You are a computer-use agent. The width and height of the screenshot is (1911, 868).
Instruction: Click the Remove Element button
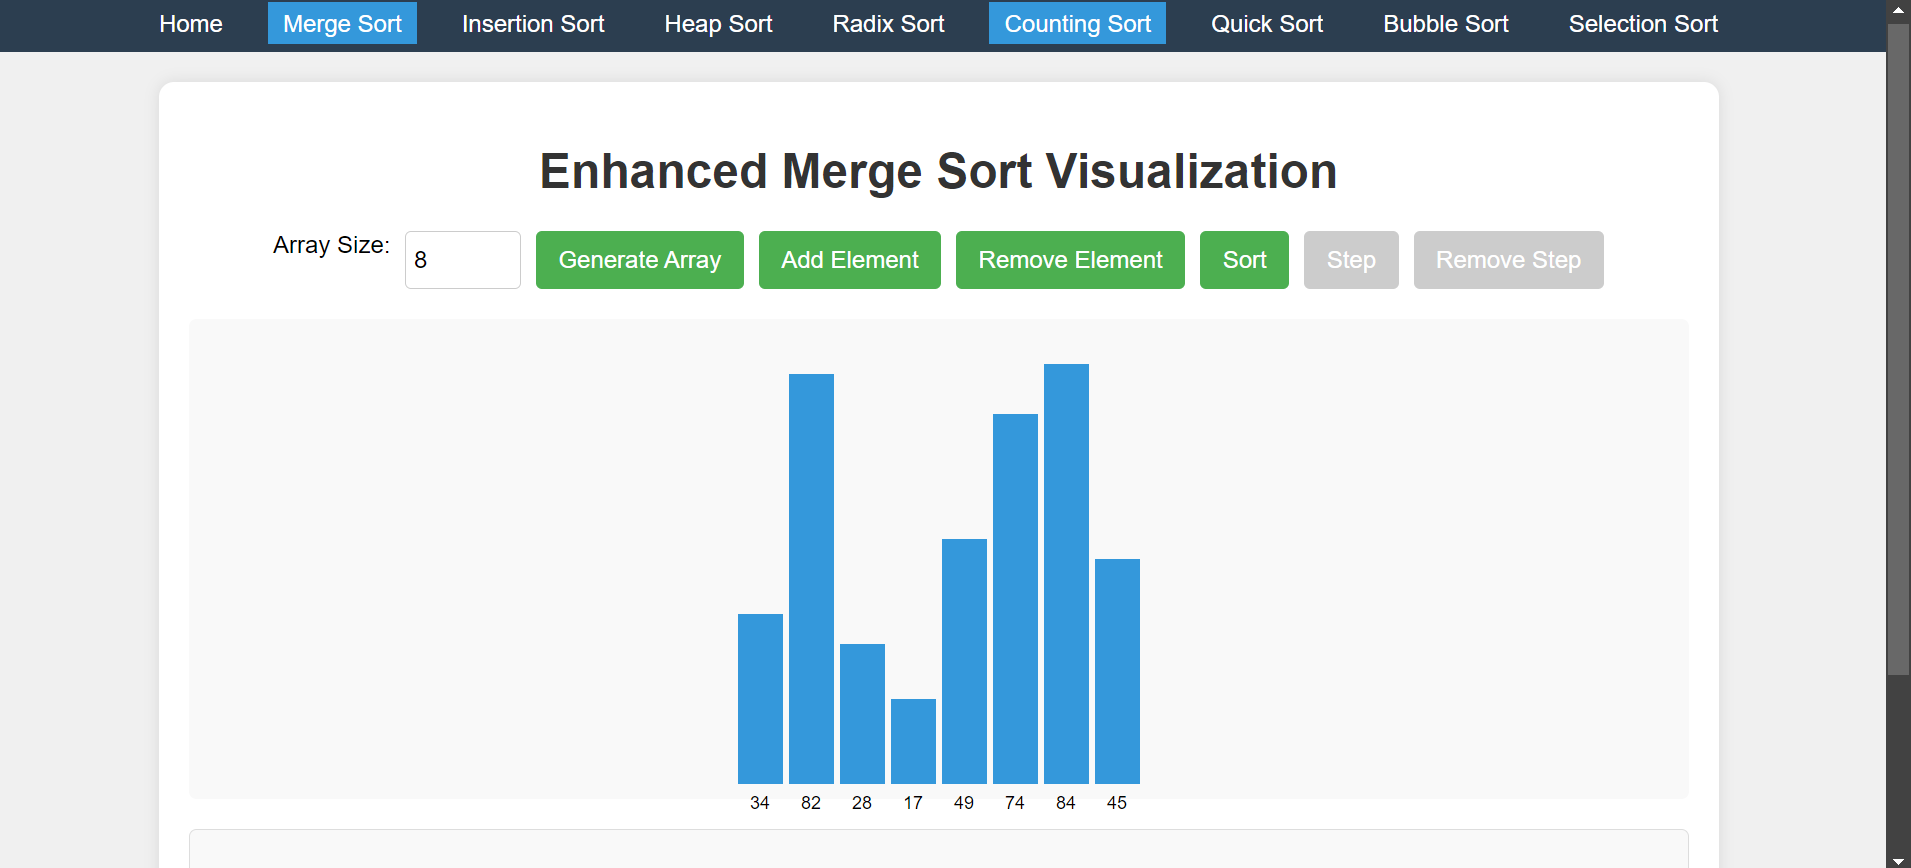(1070, 260)
